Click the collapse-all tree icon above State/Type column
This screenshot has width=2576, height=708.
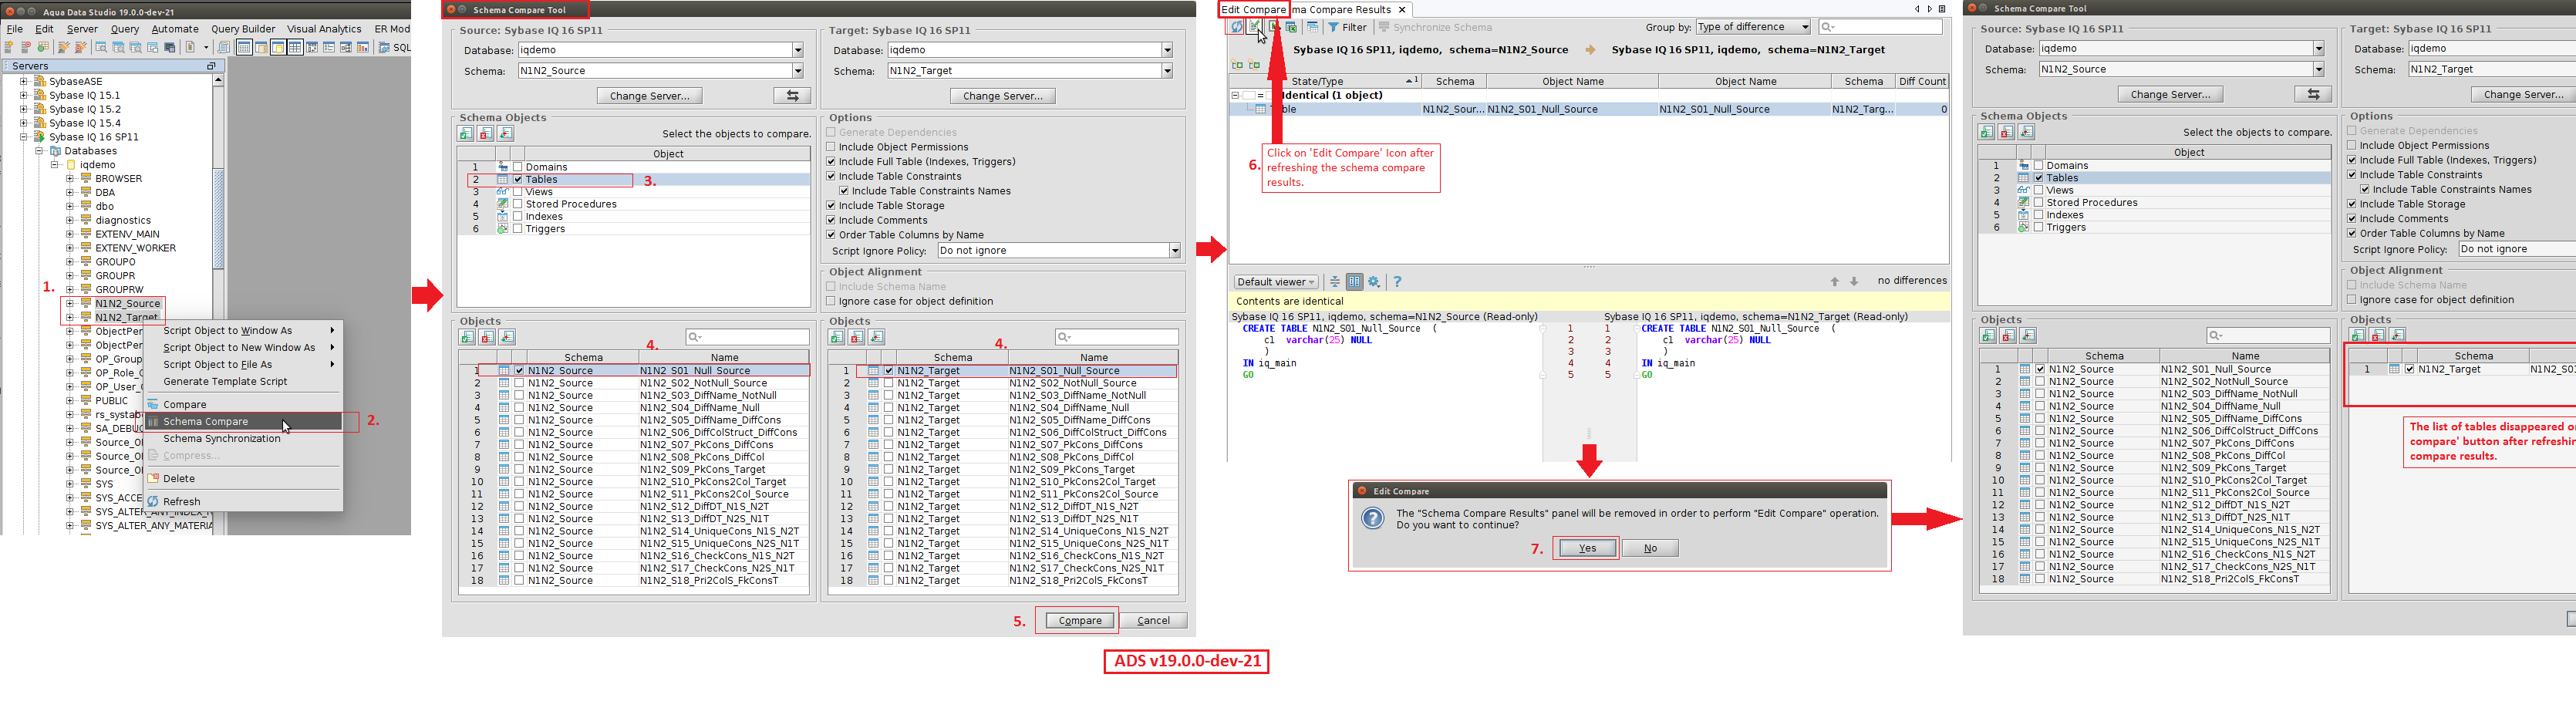click(x=1254, y=65)
